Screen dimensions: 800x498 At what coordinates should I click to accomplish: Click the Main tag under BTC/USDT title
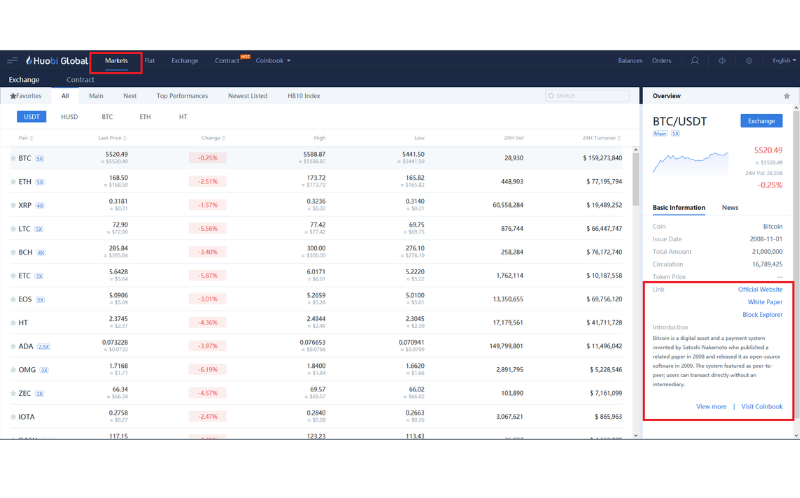[x=660, y=134]
